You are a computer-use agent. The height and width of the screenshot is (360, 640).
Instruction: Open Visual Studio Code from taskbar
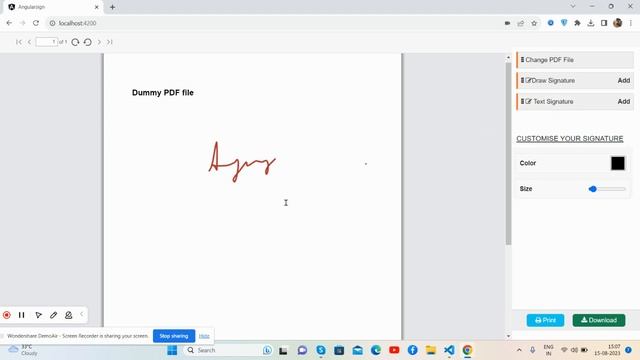(449, 350)
